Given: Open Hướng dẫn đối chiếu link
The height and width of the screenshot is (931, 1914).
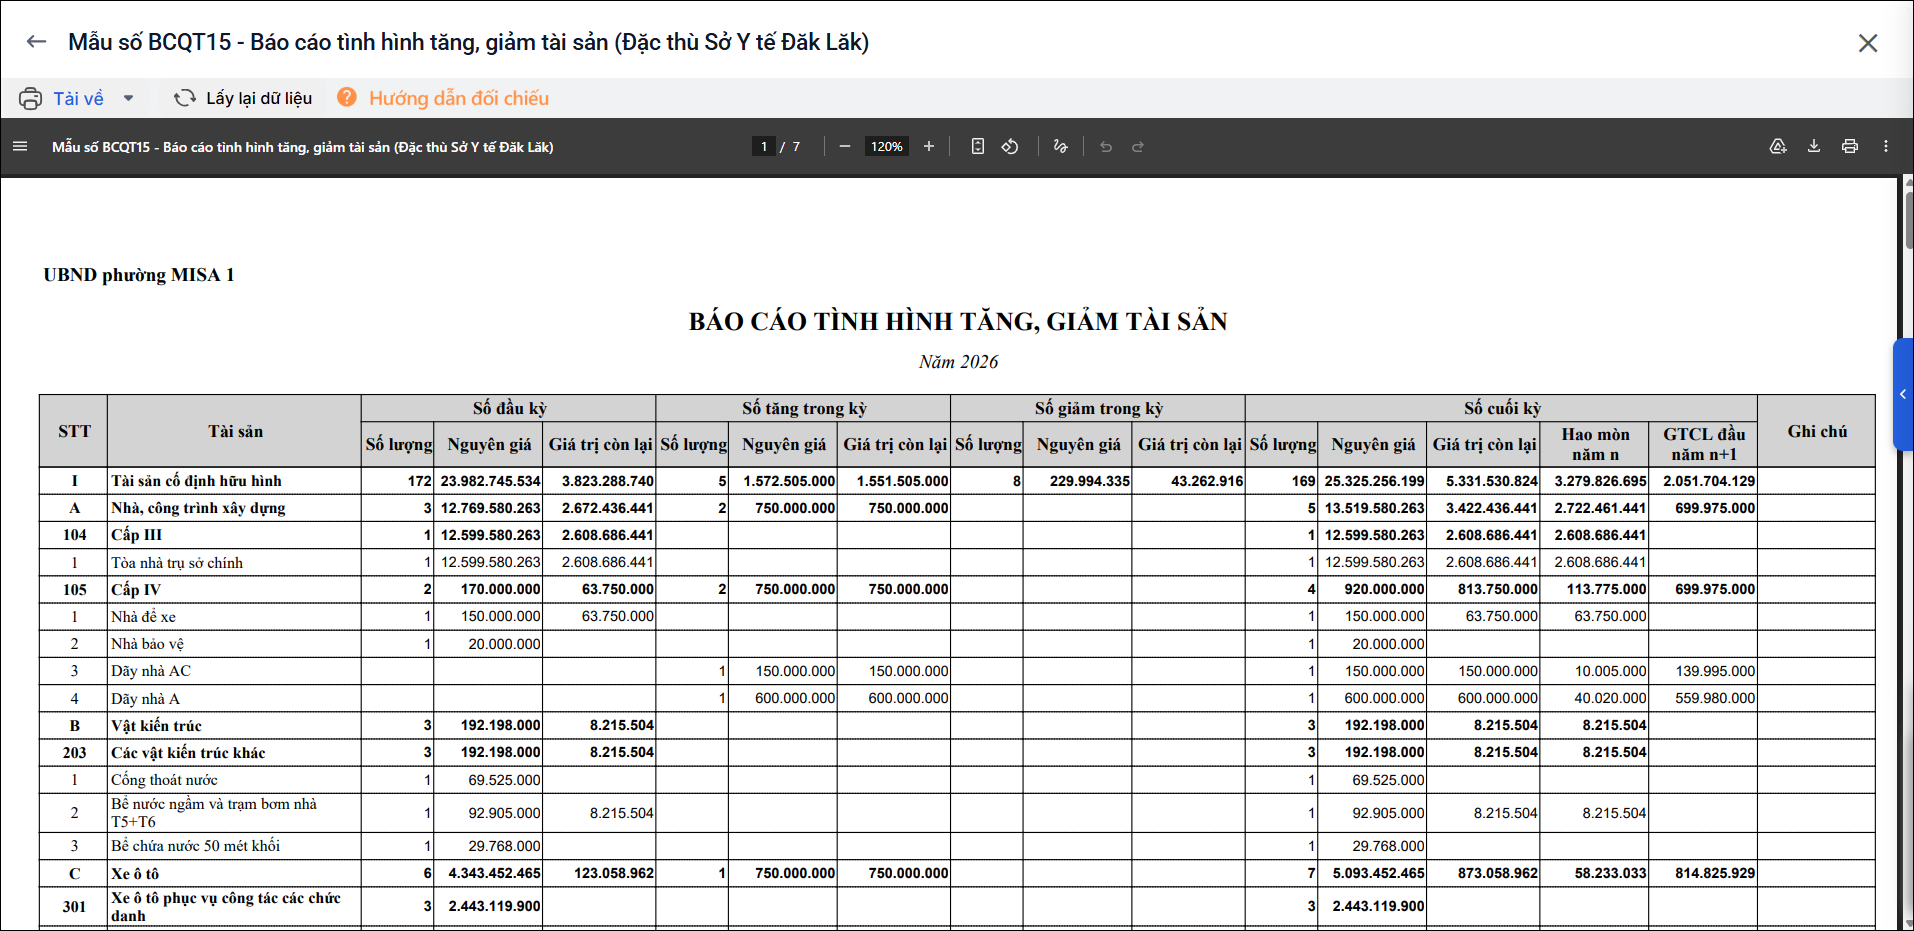Looking at the screenshot, I should coord(459,98).
